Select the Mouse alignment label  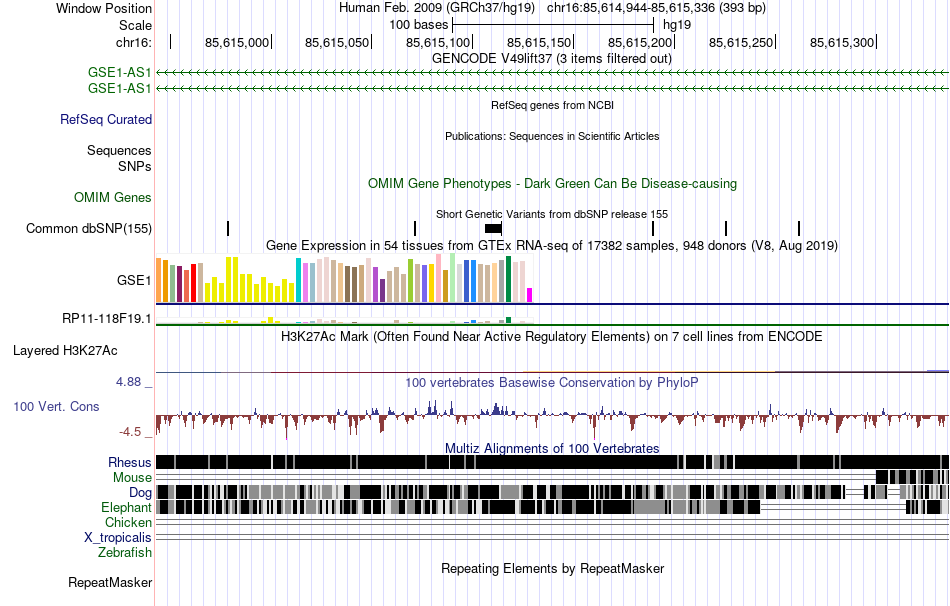132,478
